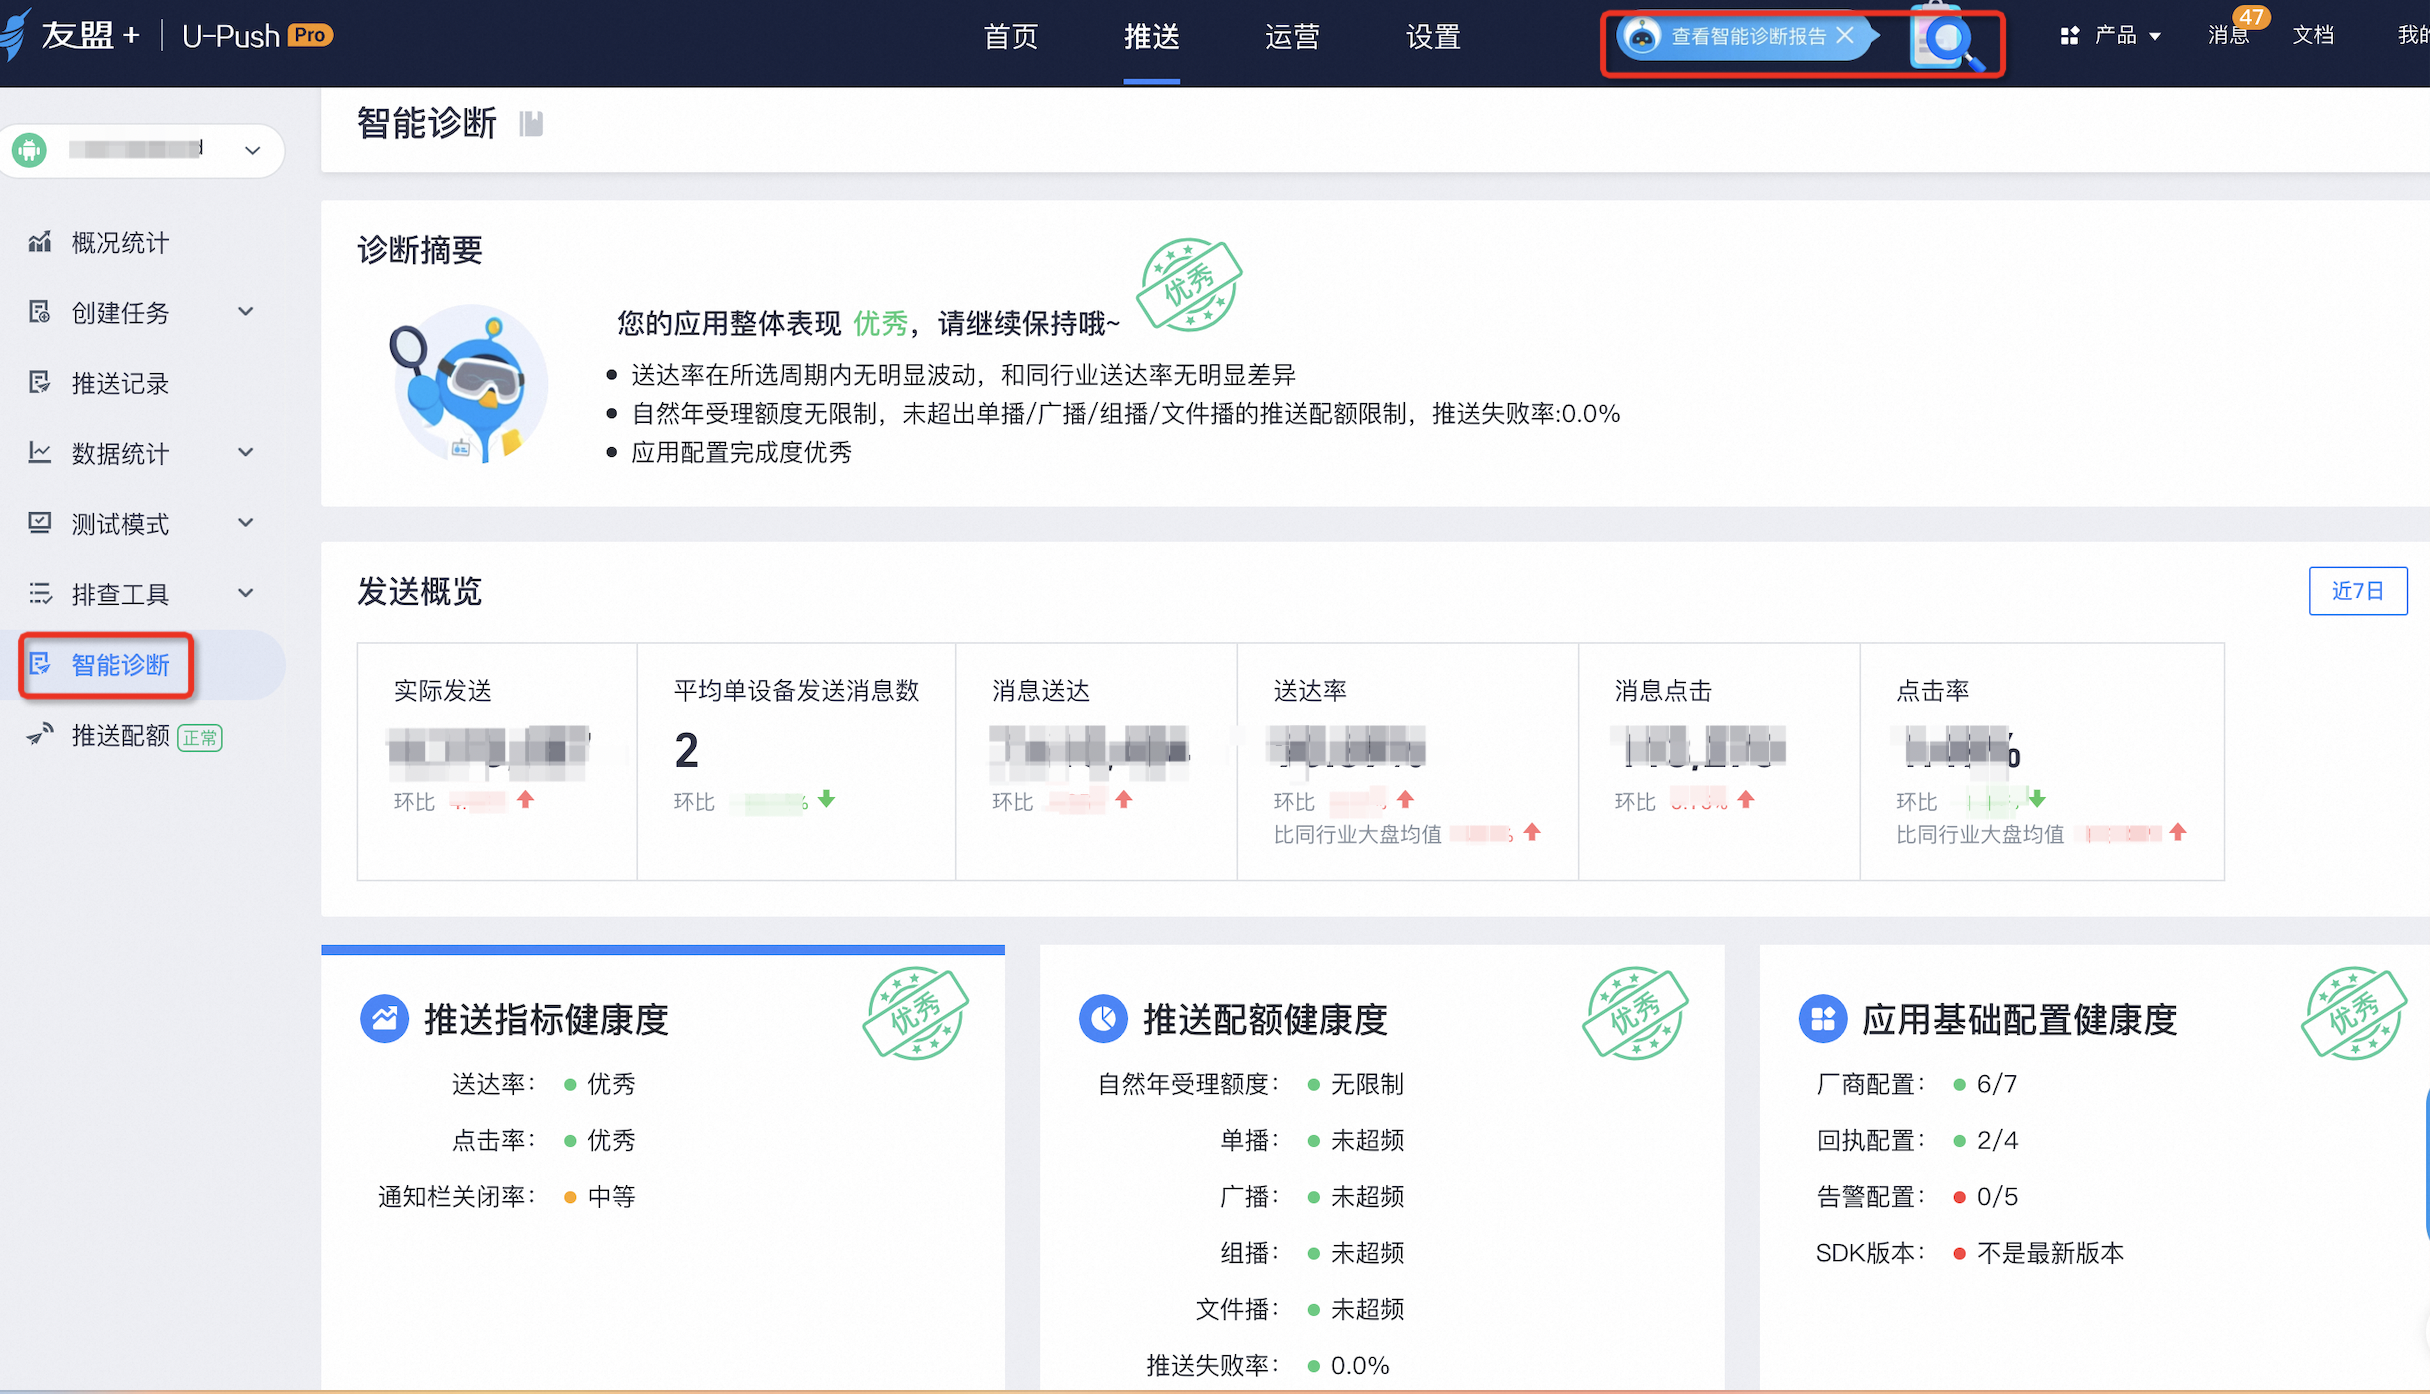Viewport: 2430px width, 1394px height.
Task: Open 概况统计 in the sidebar
Action: (x=120, y=243)
